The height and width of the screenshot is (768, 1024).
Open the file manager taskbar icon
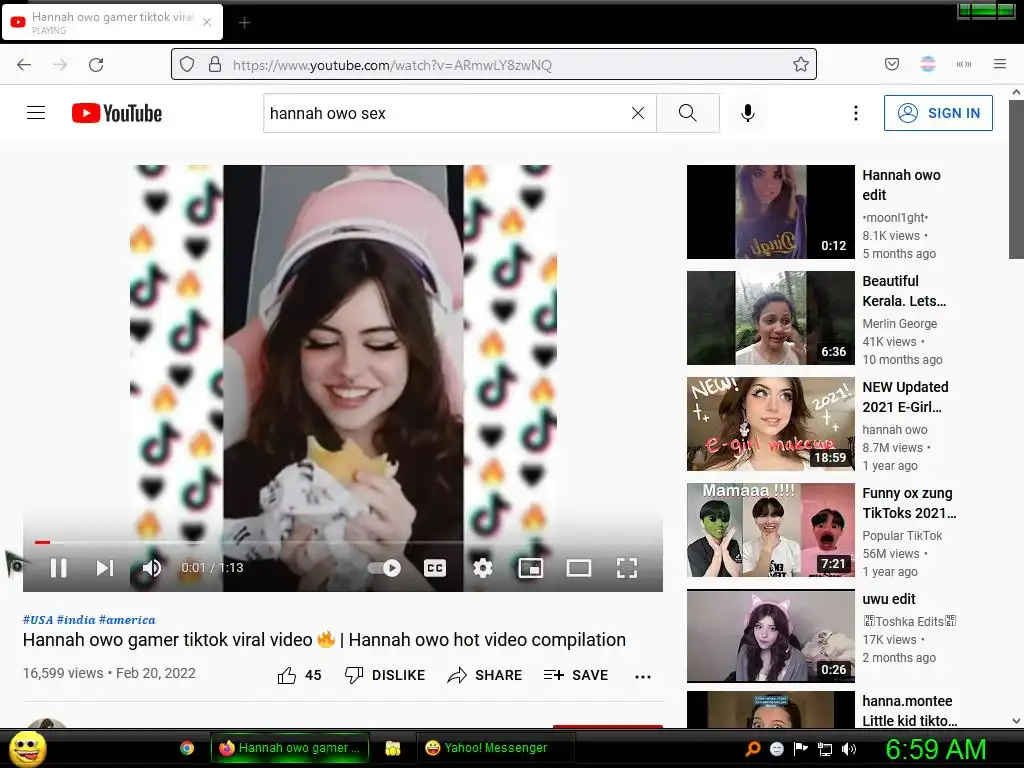click(x=392, y=748)
